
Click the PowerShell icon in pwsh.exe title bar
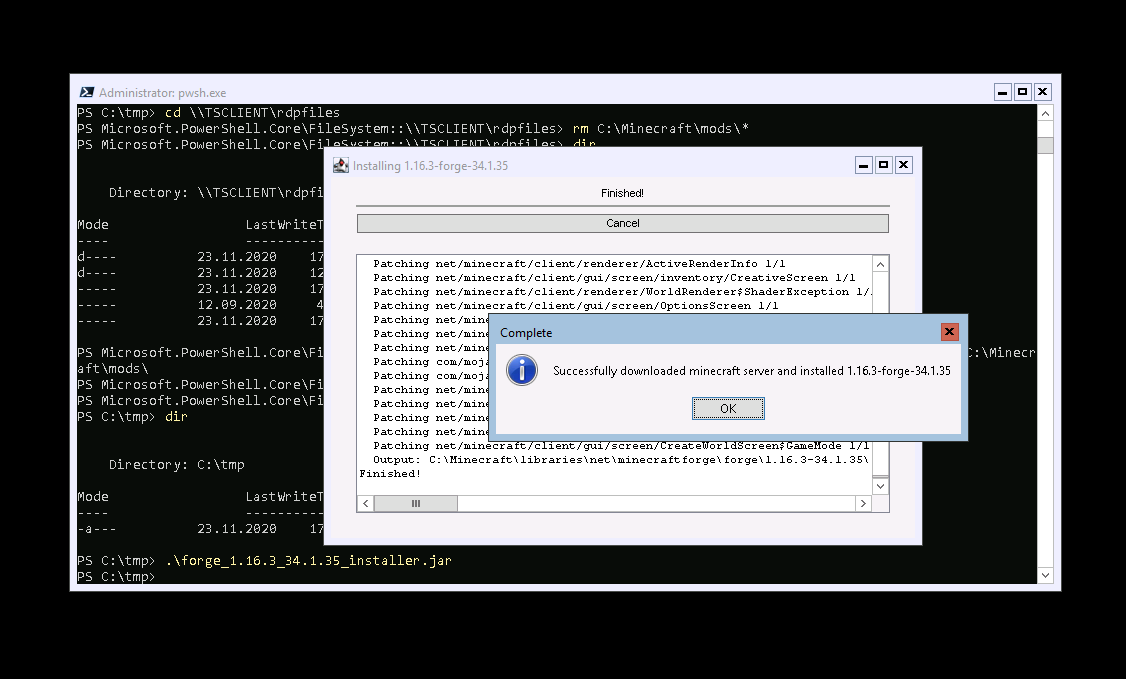(87, 93)
